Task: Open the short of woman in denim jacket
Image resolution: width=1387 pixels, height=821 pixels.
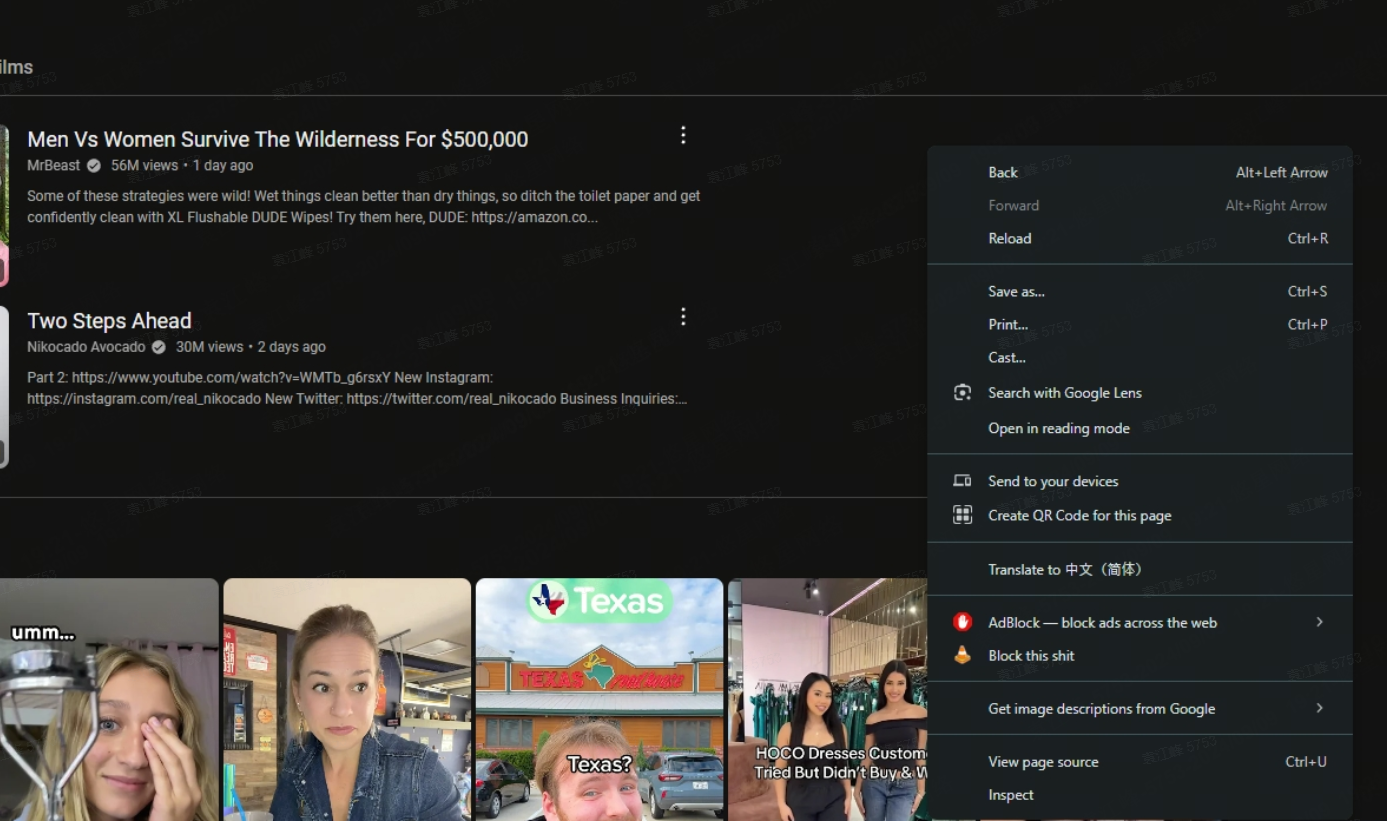Action: point(347,700)
